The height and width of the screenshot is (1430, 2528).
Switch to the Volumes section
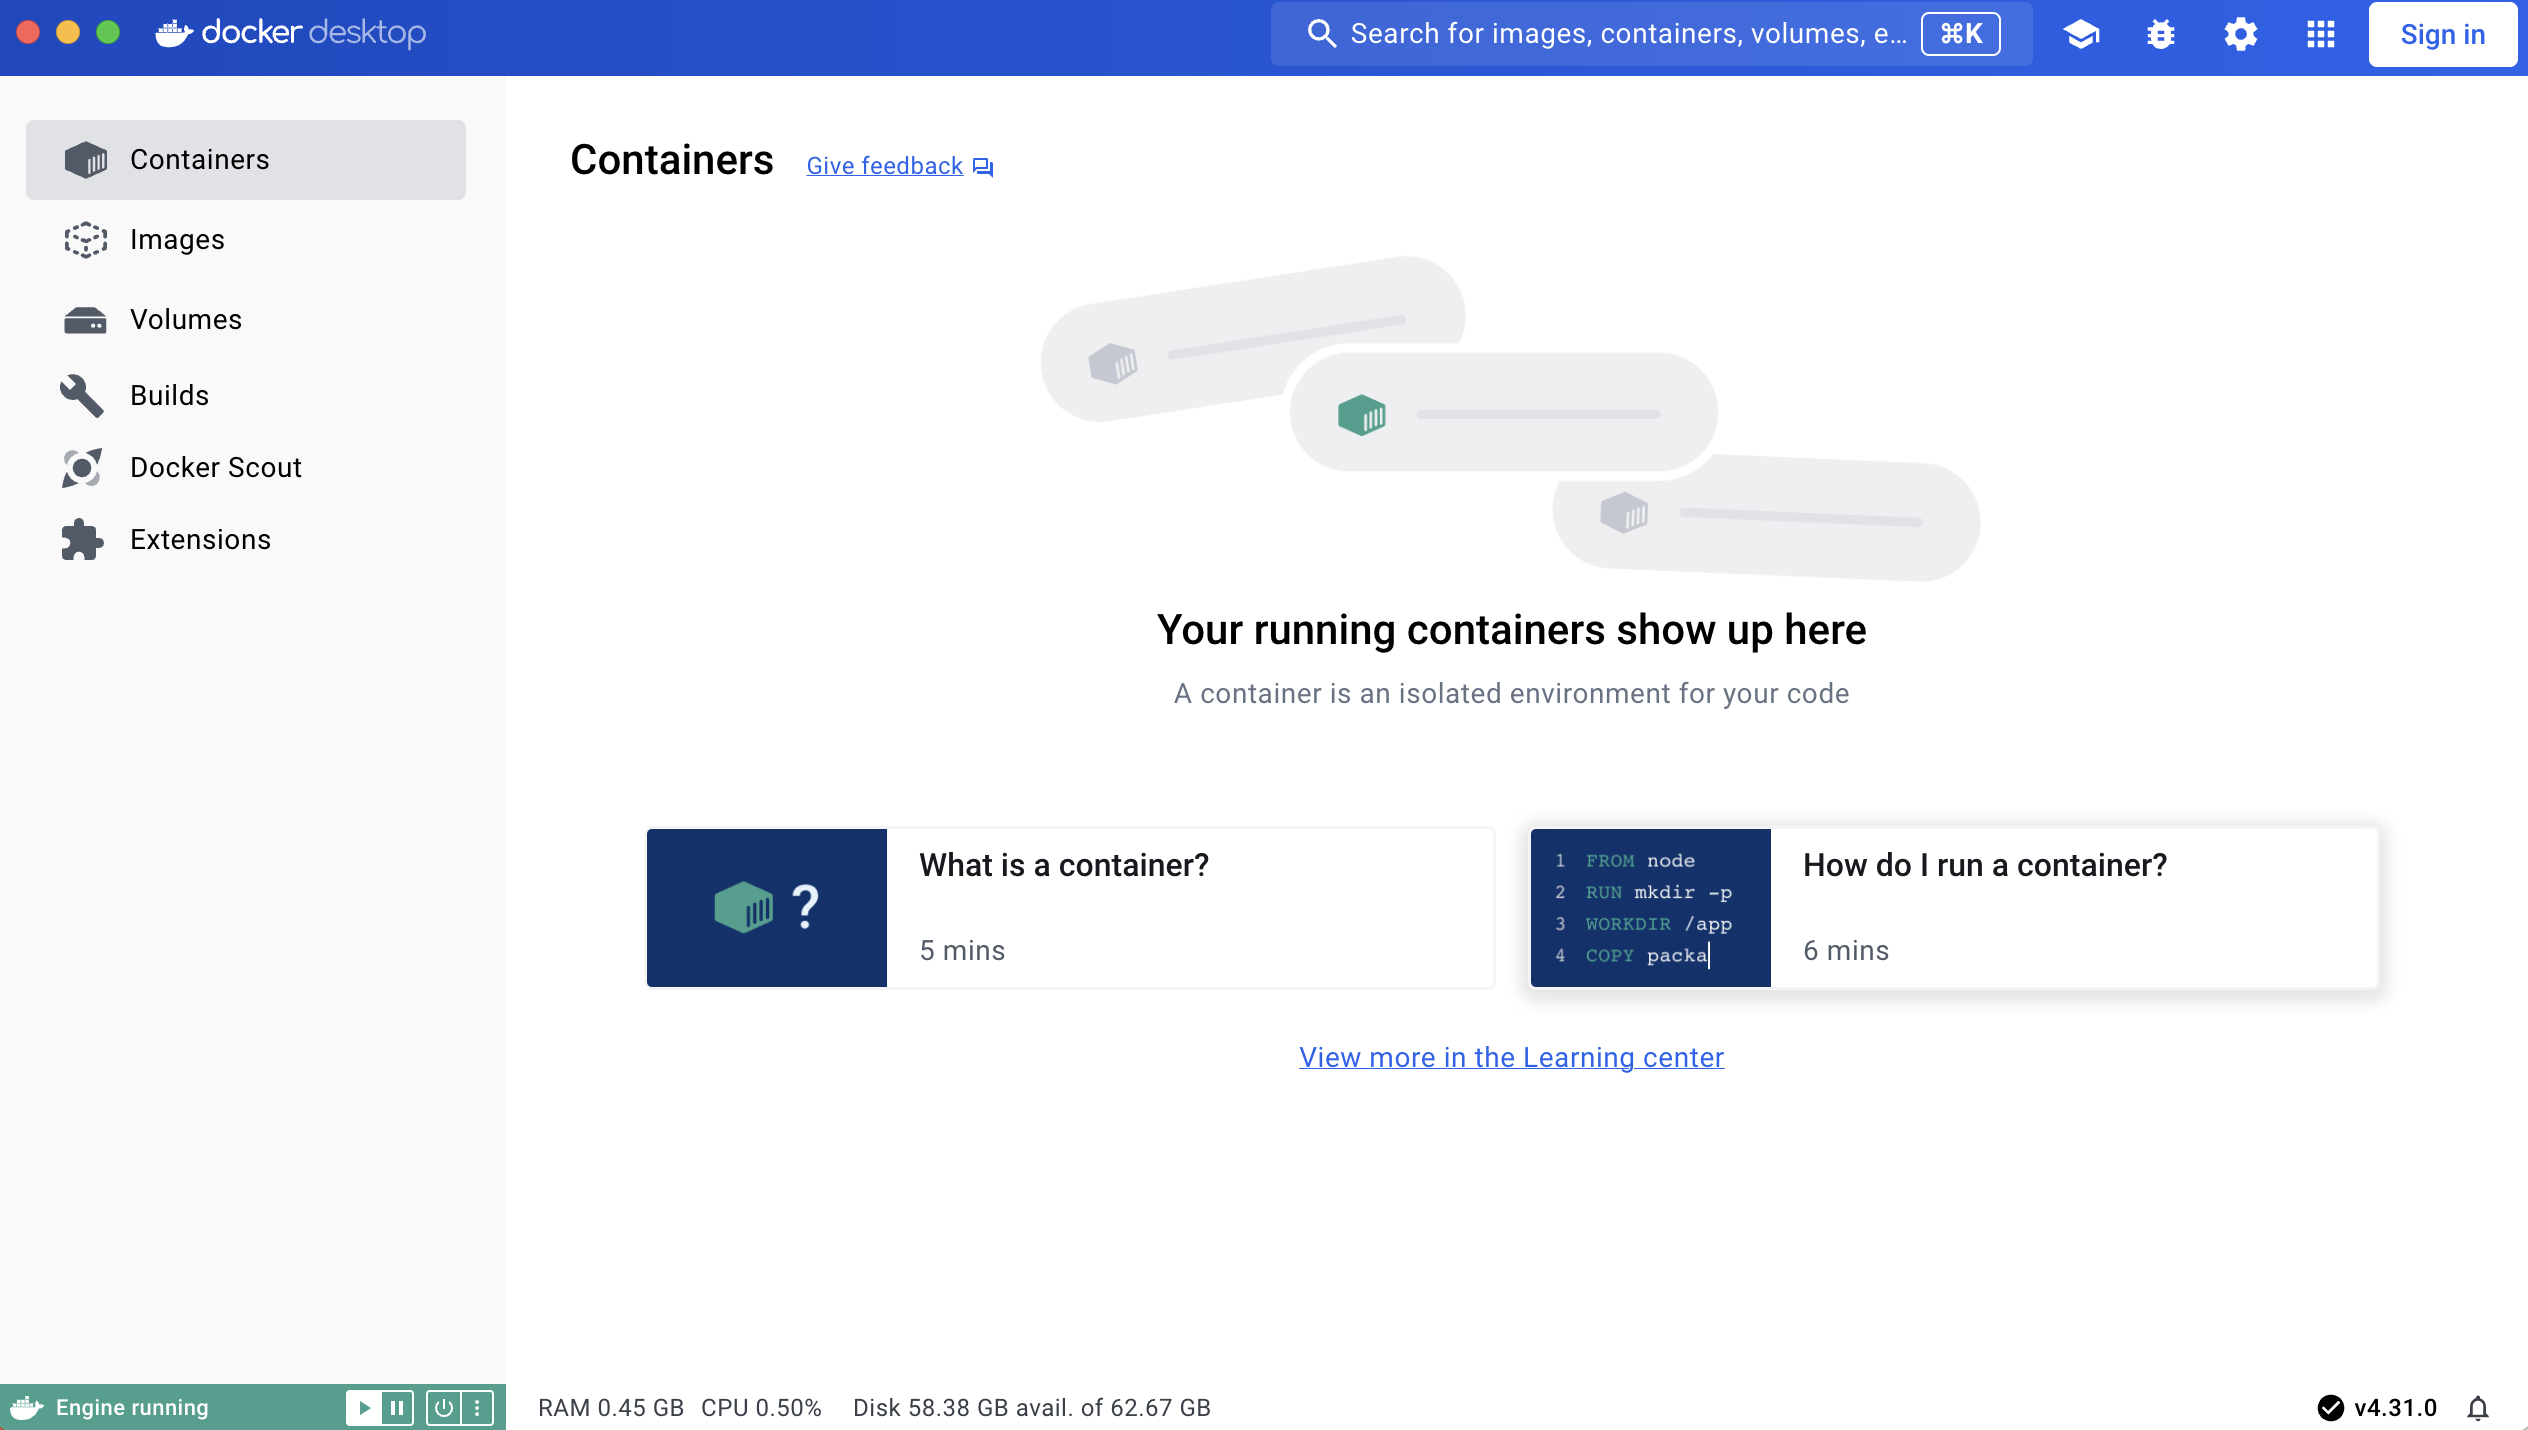186,320
